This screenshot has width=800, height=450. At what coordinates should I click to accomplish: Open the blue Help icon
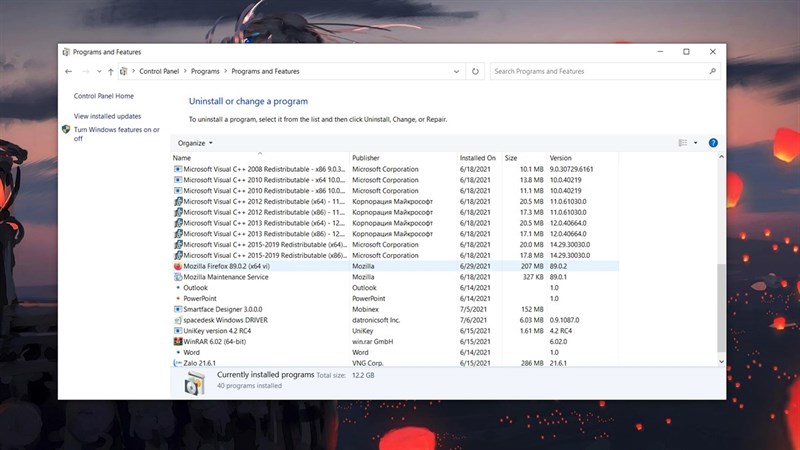pyautogui.click(x=713, y=143)
